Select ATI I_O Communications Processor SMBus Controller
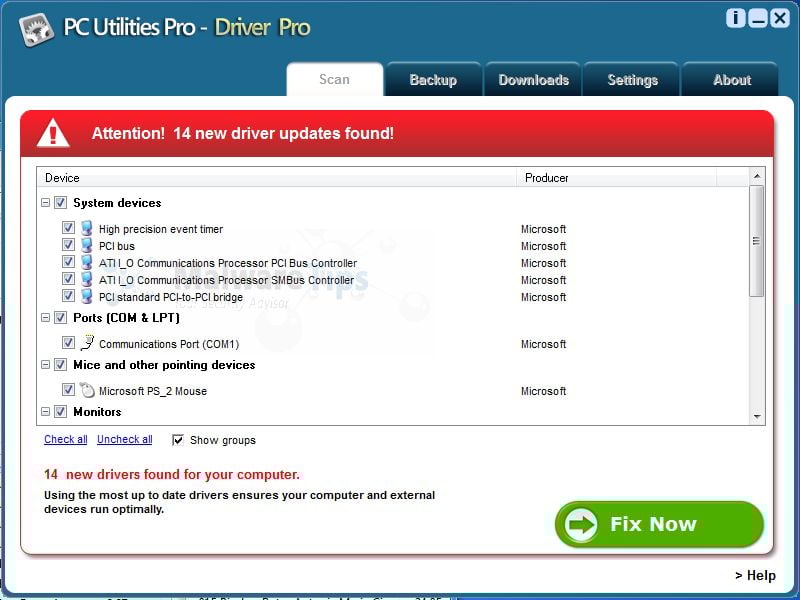The image size is (800, 600). click(227, 280)
